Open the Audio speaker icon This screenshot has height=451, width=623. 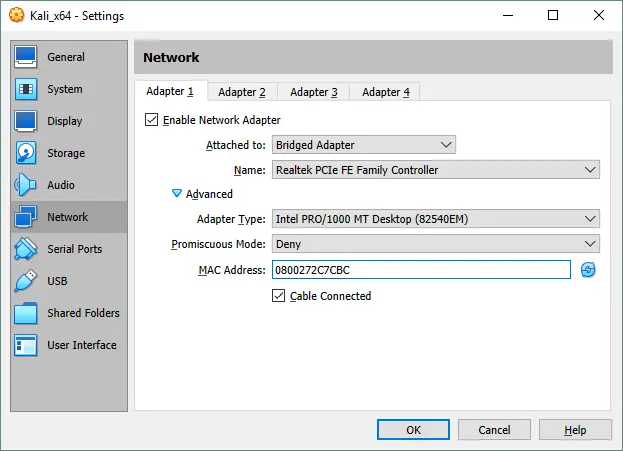pyautogui.click(x=25, y=185)
